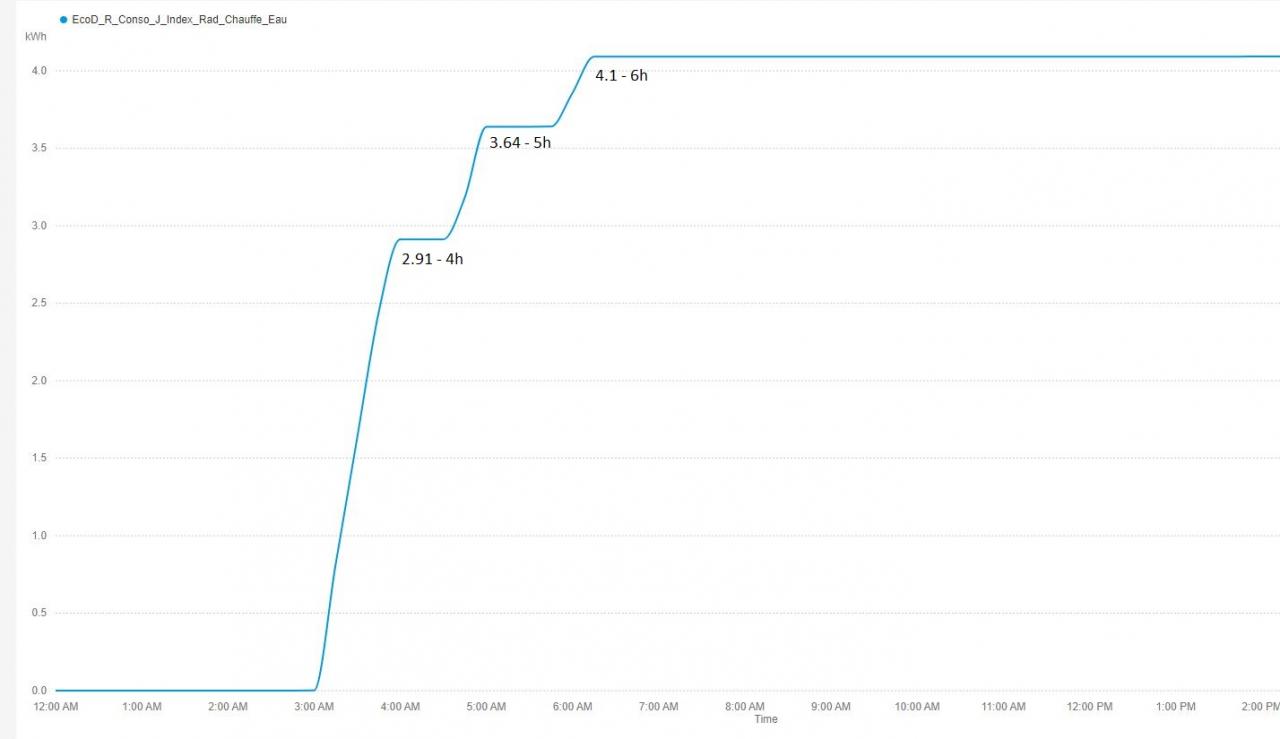This screenshot has height=739, width=1280.
Task: Click the blue legend dot for EcoD series
Action: [64, 20]
